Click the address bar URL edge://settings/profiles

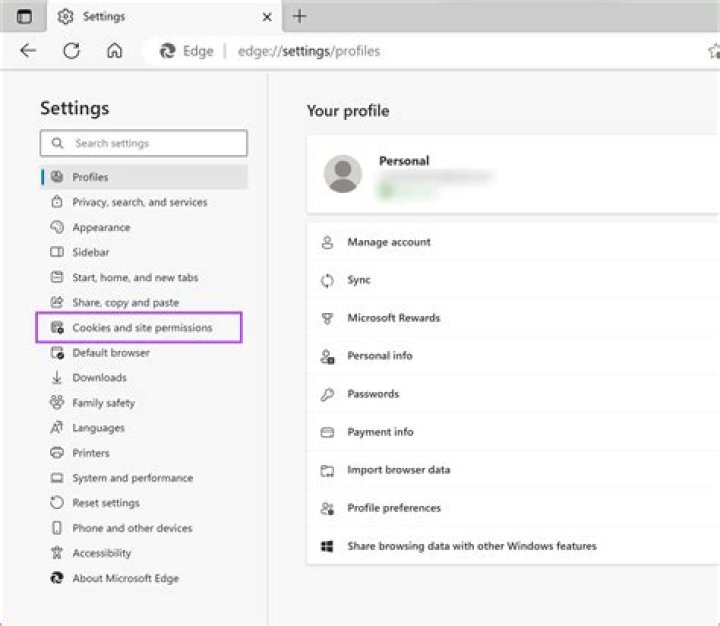coord(309,51)
